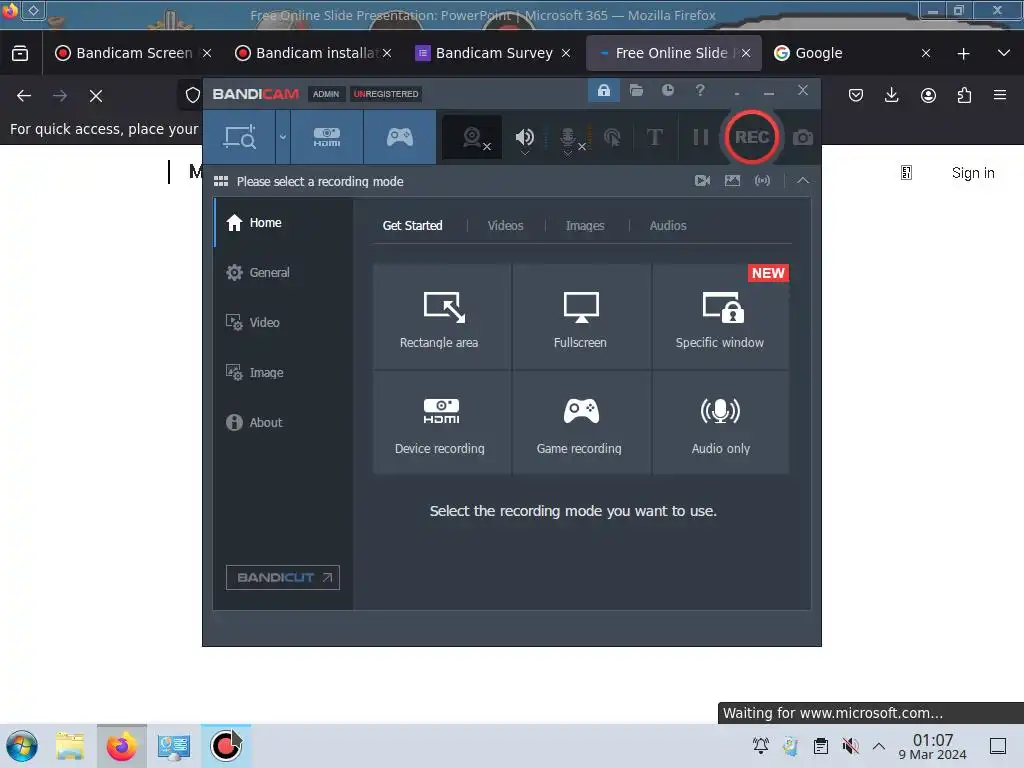Screen dimensions: 1024x768
Task: Select HDMI device recording mode in toolbar
Action: click(x=327, y=137)
